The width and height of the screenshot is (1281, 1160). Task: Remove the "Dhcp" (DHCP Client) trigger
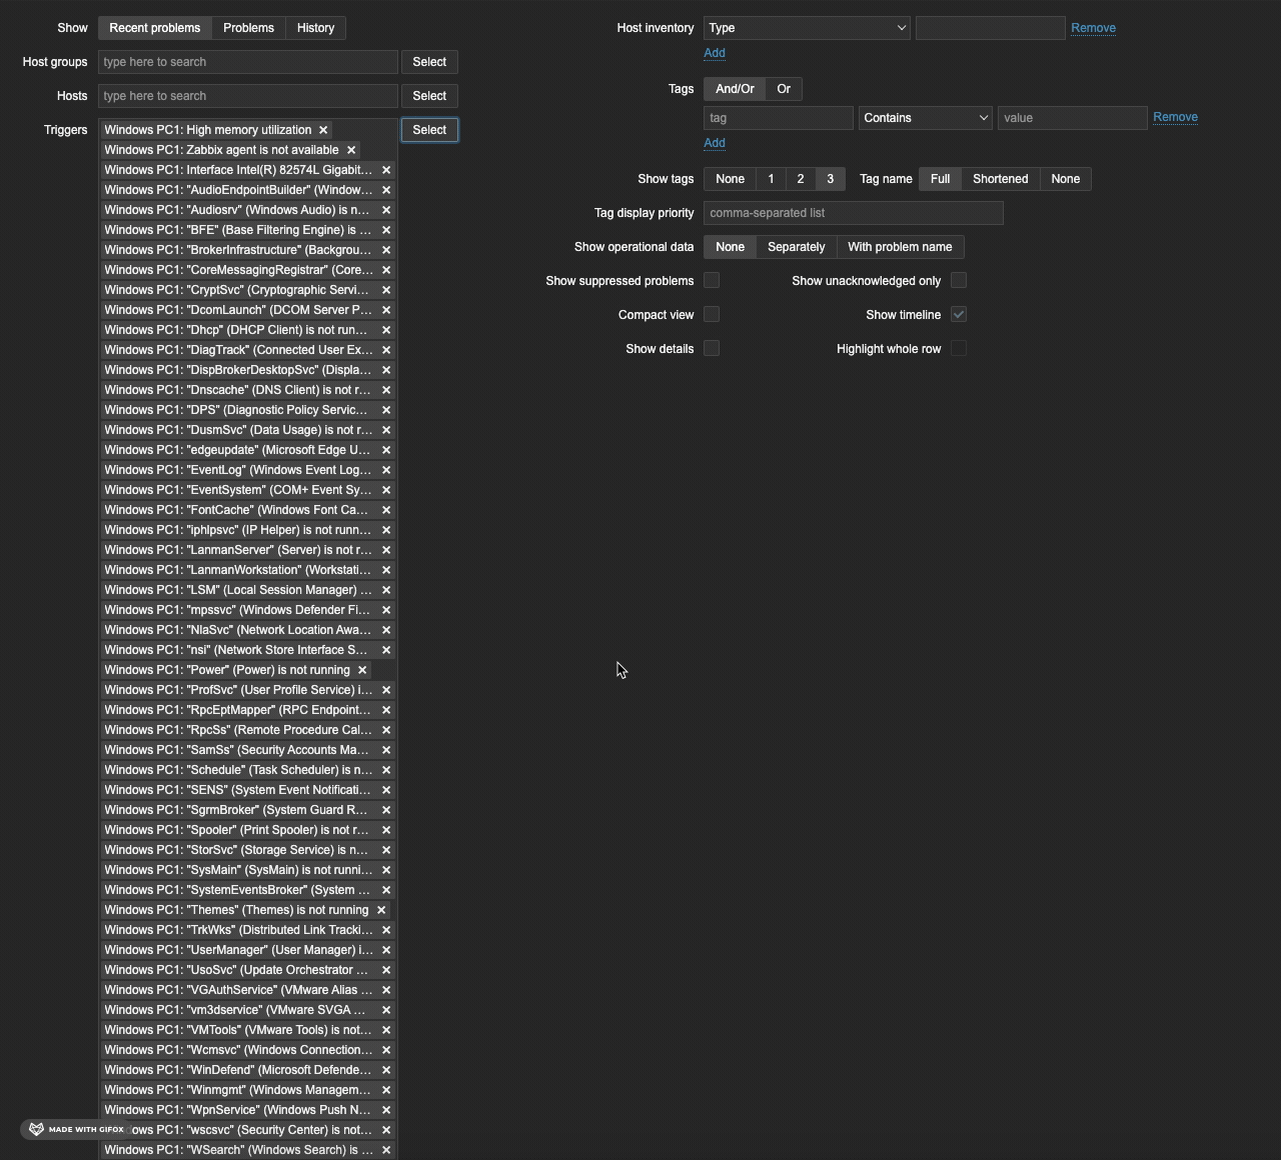click(386, 330)
